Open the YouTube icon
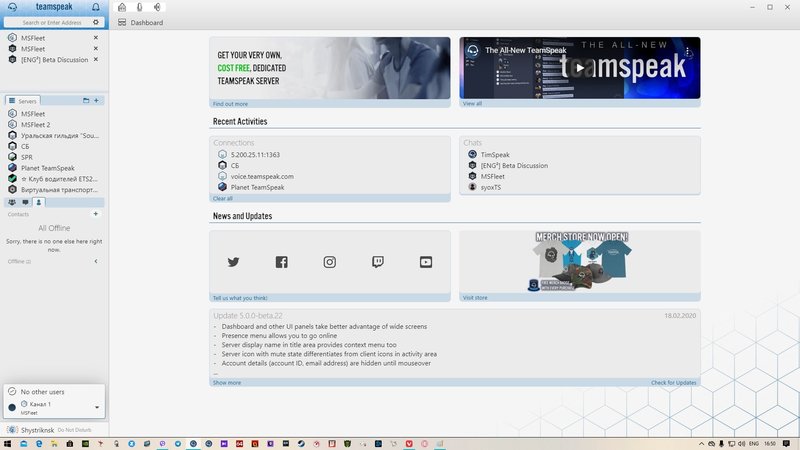Image resolution: width=800 pixels, height=450 pixels. coord(426,262)
